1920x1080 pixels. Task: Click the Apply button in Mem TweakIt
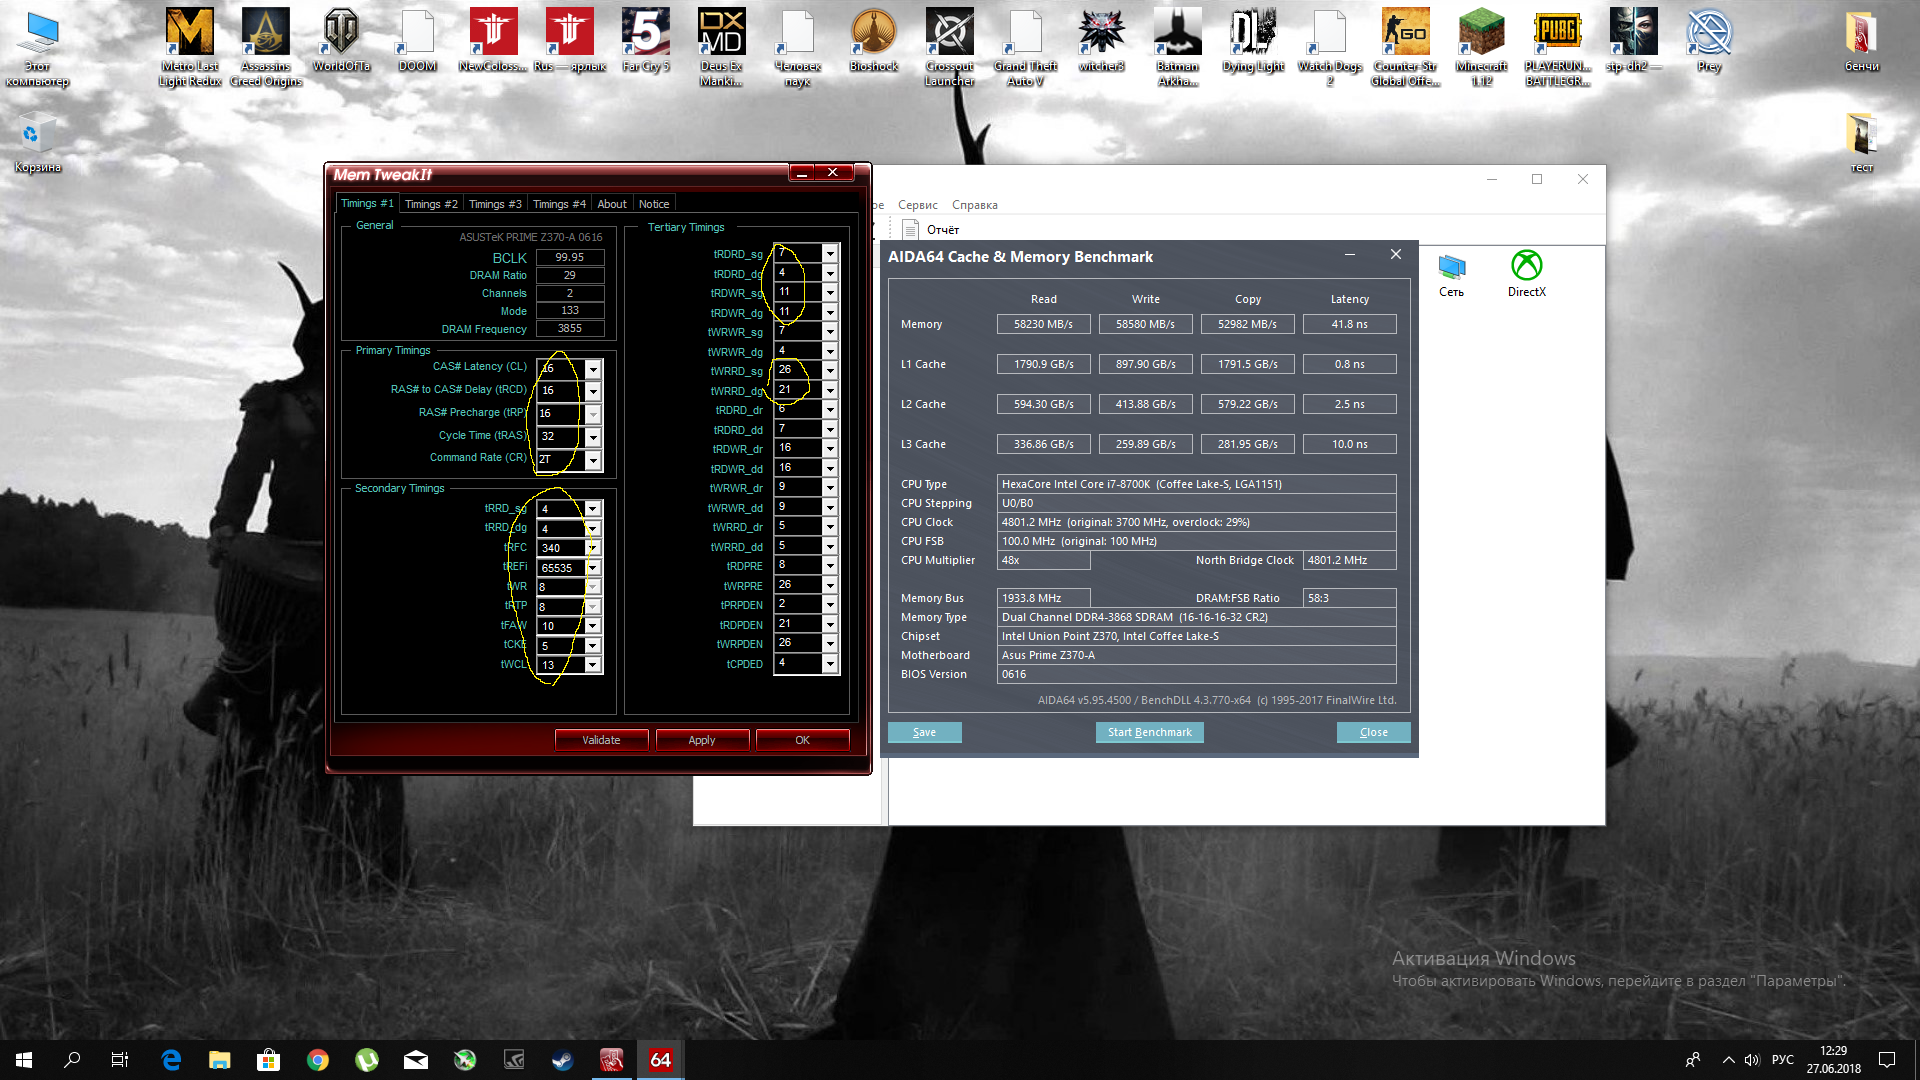[701, 740]
